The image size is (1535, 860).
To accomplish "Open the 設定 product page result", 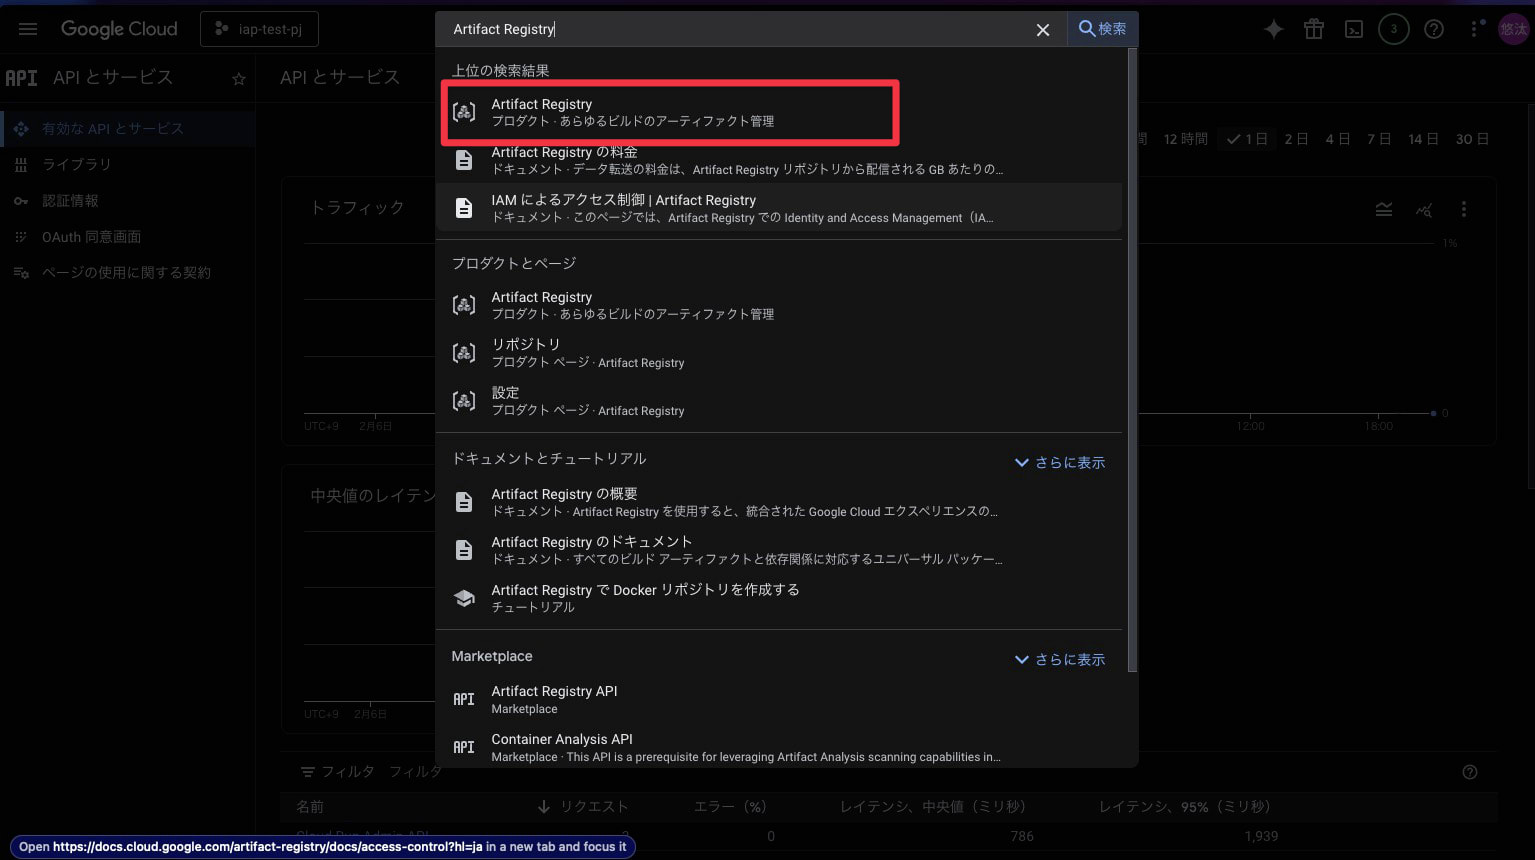I will pos(779,401).
